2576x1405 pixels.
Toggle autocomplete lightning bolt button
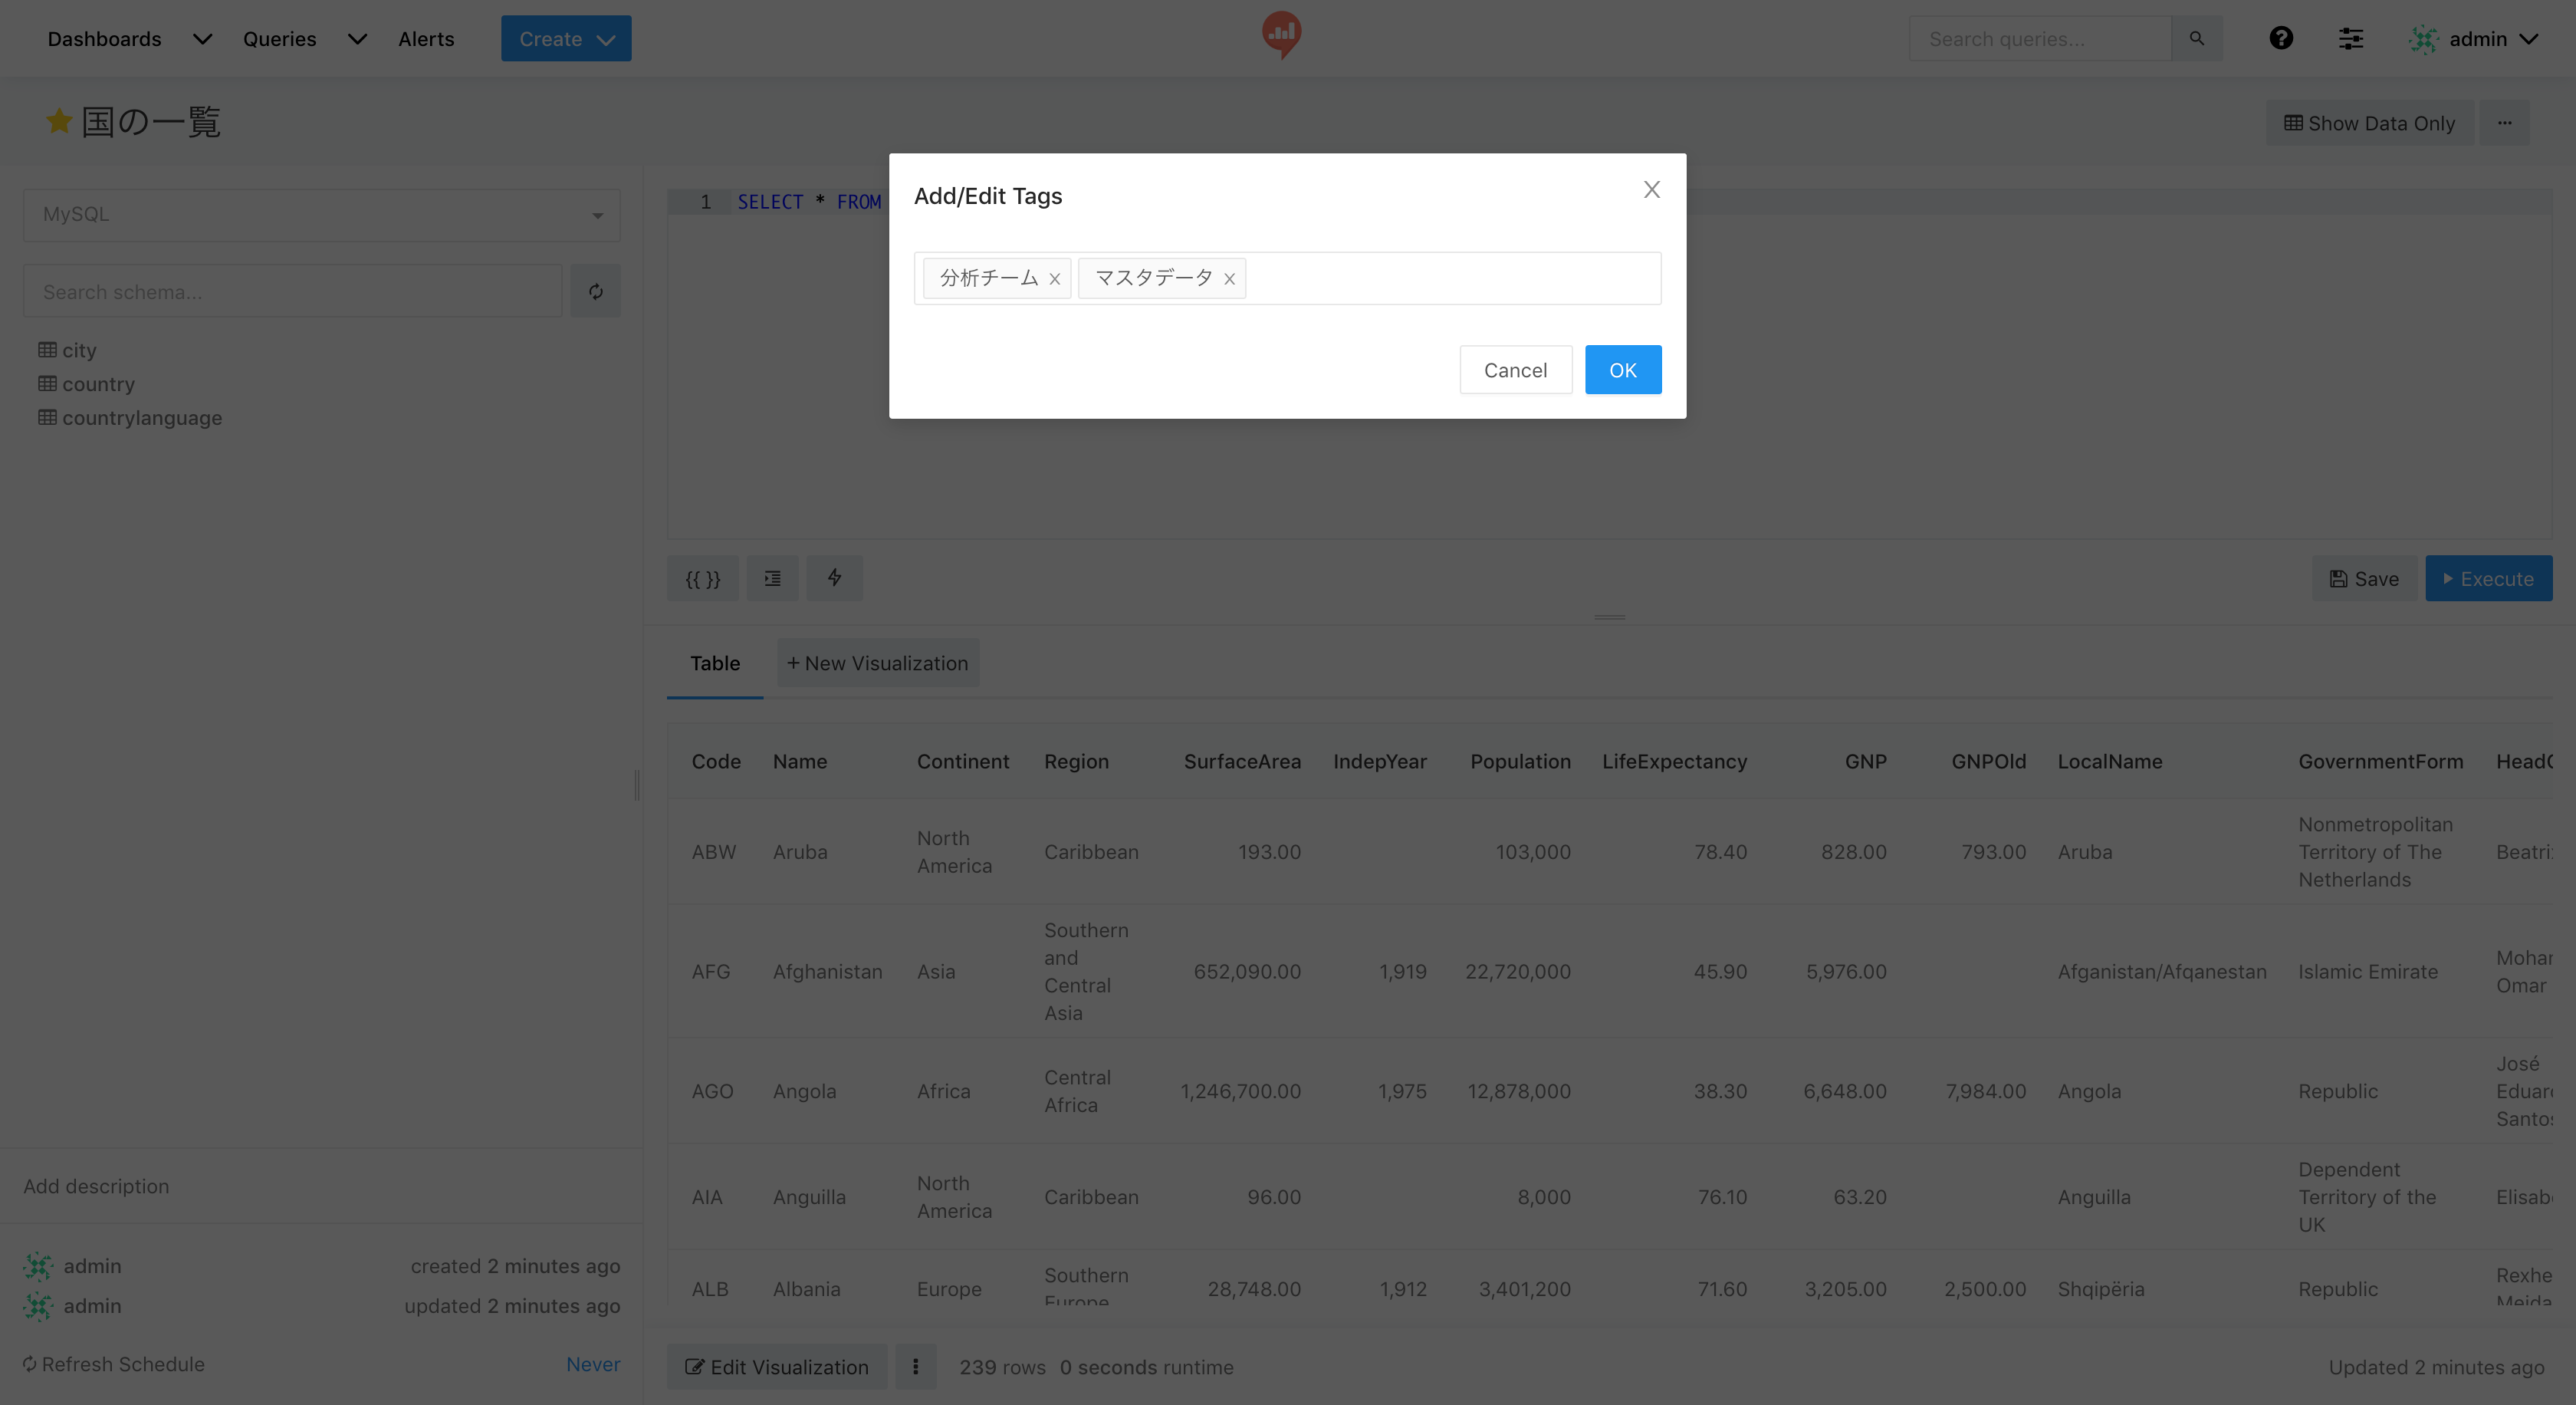834,578
